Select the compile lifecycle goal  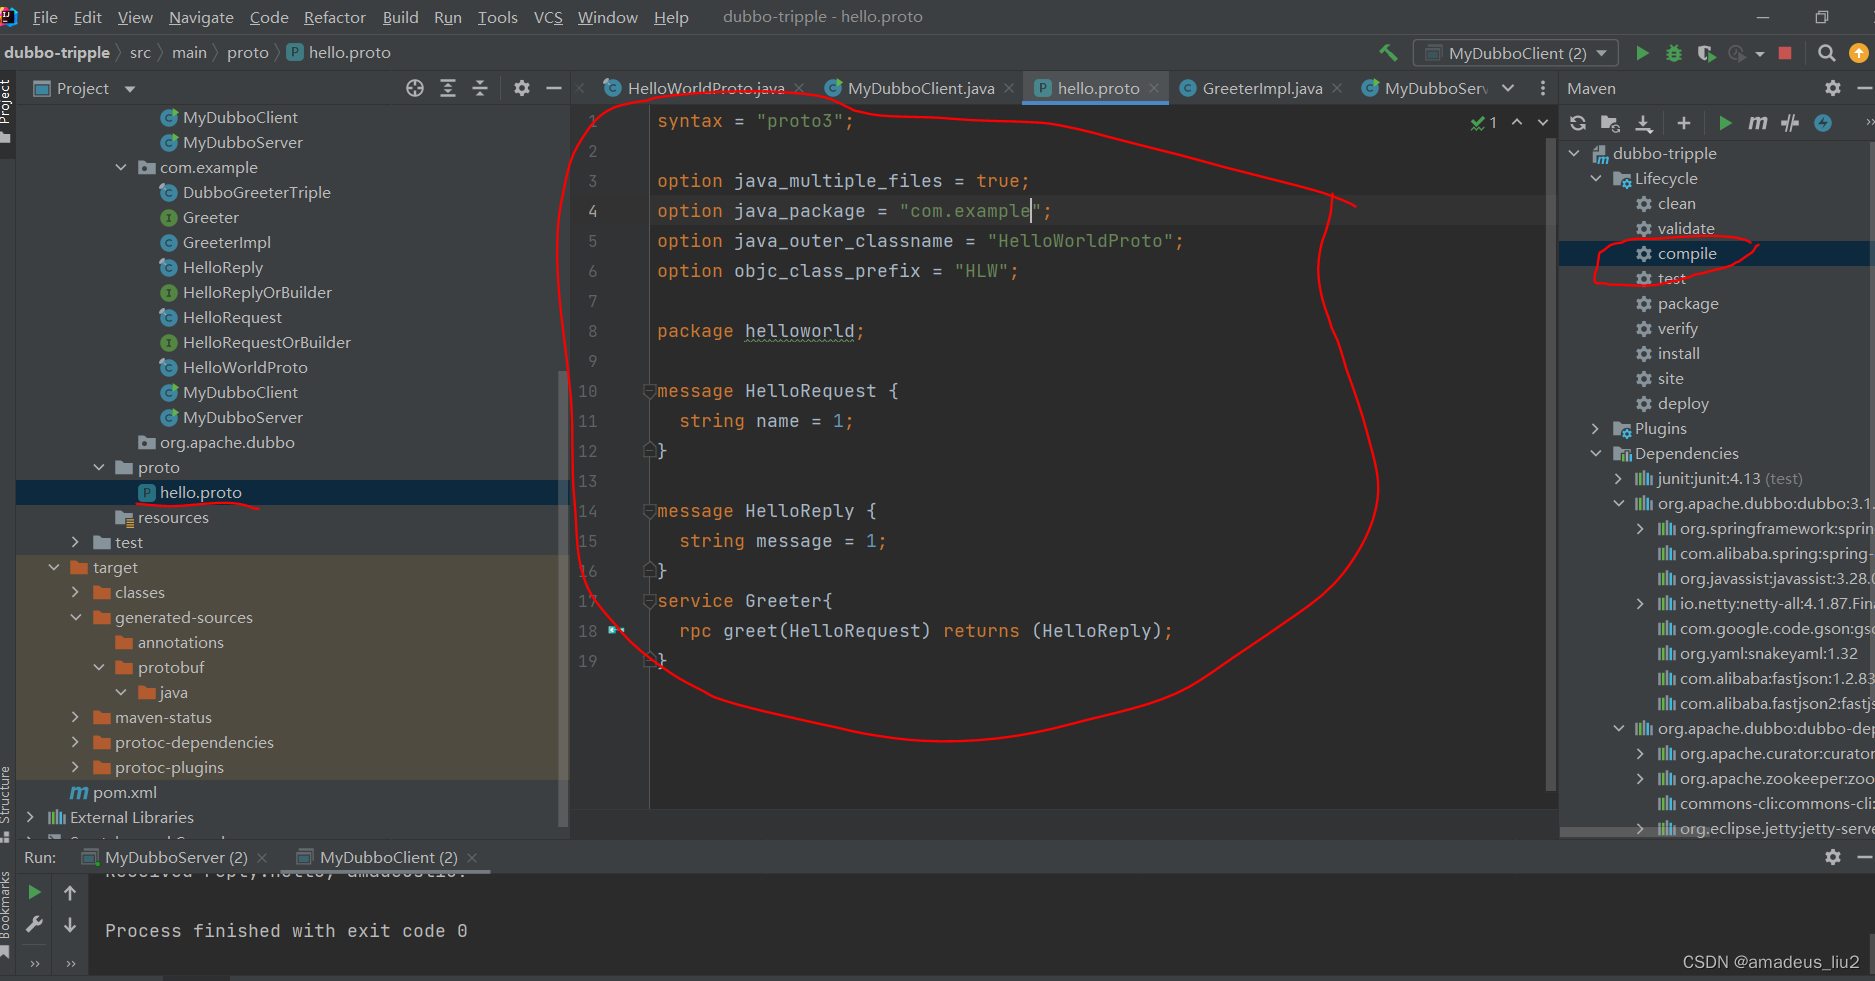pos(1686,253)
